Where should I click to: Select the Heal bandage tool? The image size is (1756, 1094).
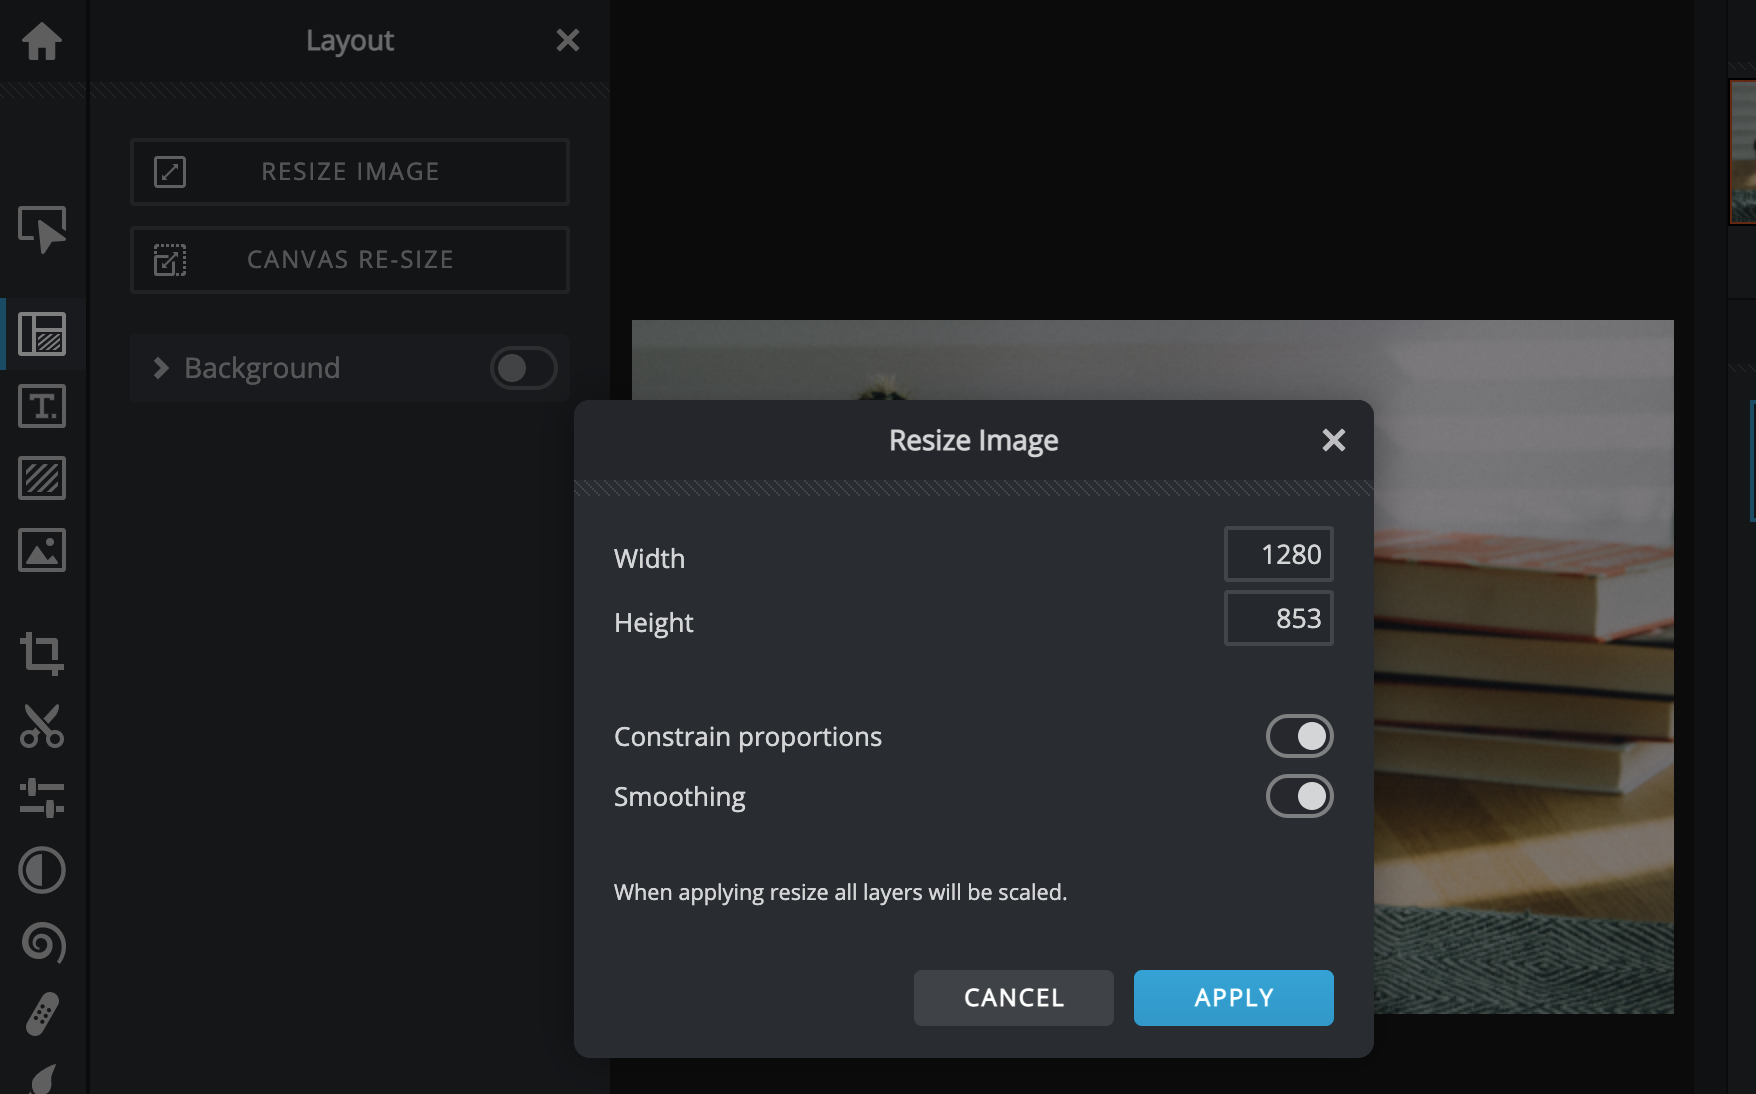coord(42,1014)
